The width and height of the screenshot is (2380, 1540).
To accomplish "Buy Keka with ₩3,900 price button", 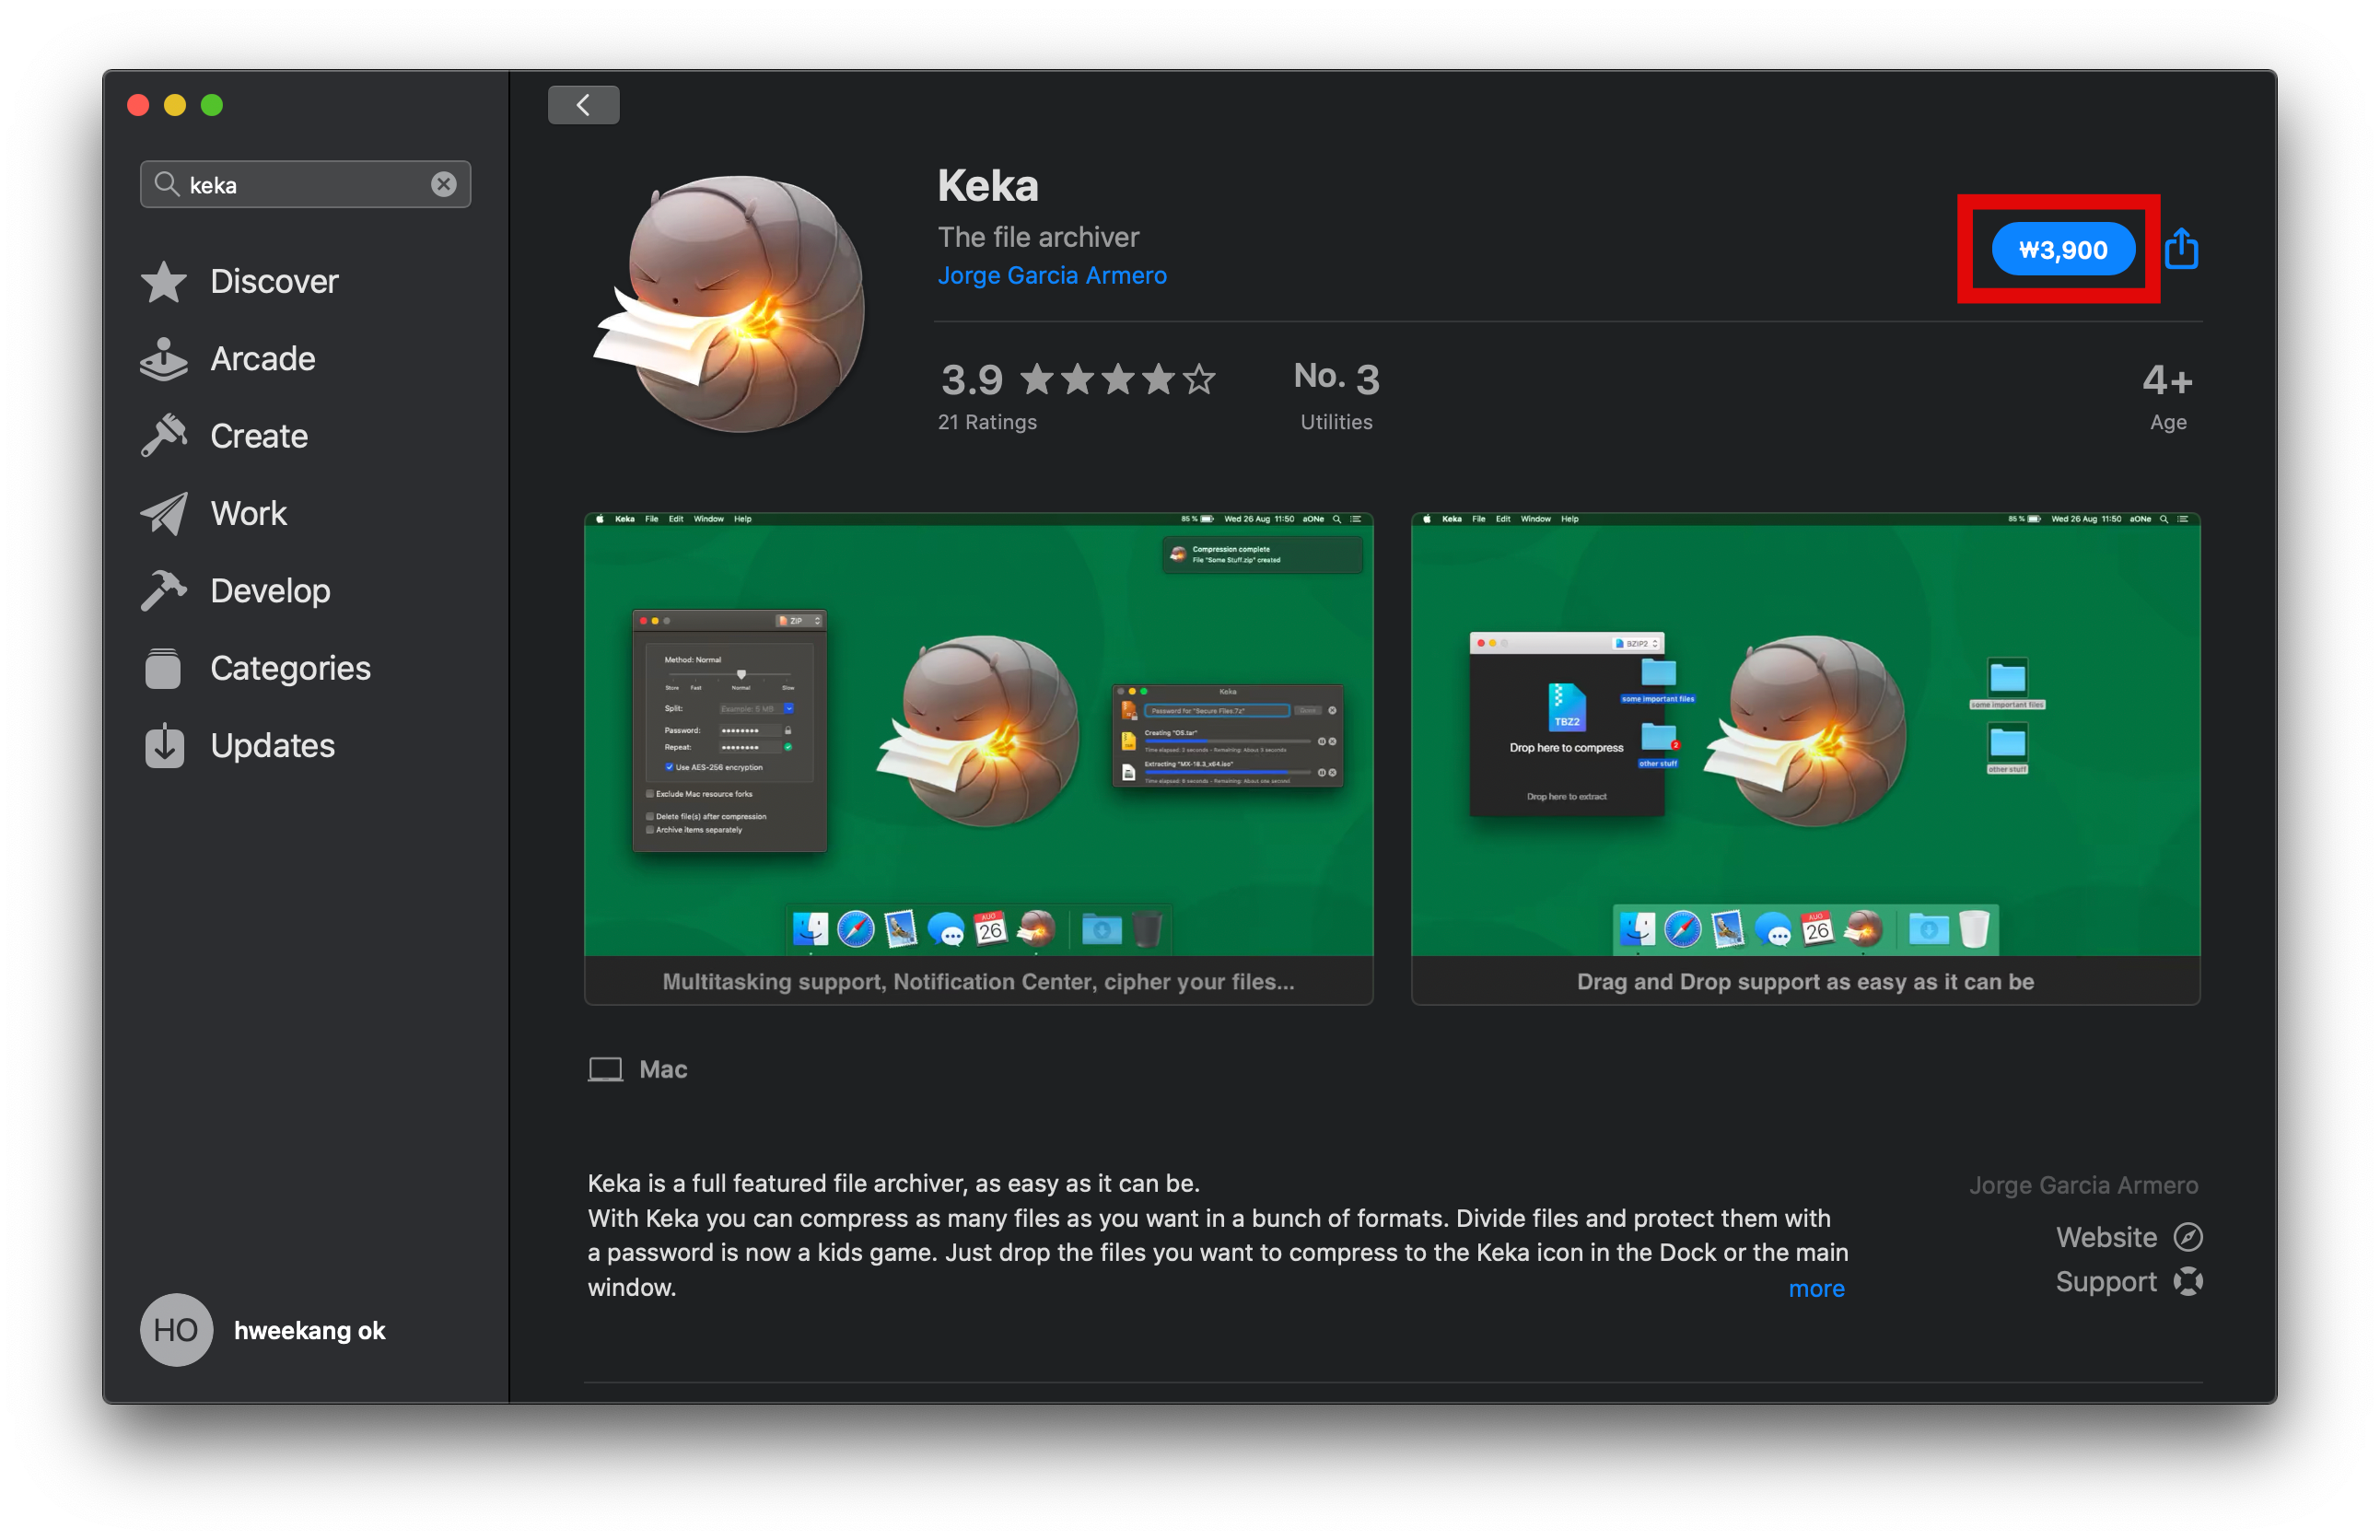I will click(x=2062, y=250).
